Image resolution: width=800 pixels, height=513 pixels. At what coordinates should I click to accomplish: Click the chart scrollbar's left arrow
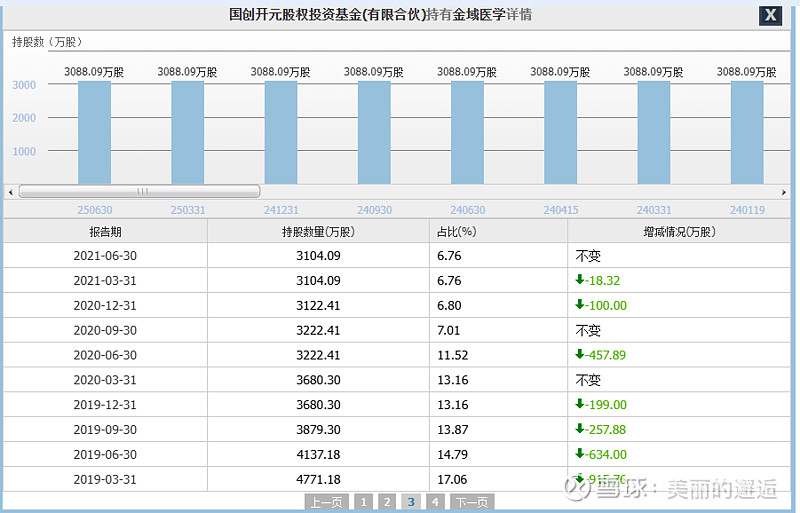click(11, 191)
